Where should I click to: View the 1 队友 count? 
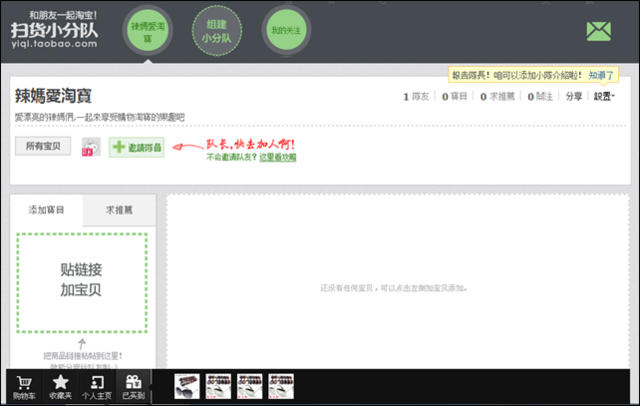416,96
